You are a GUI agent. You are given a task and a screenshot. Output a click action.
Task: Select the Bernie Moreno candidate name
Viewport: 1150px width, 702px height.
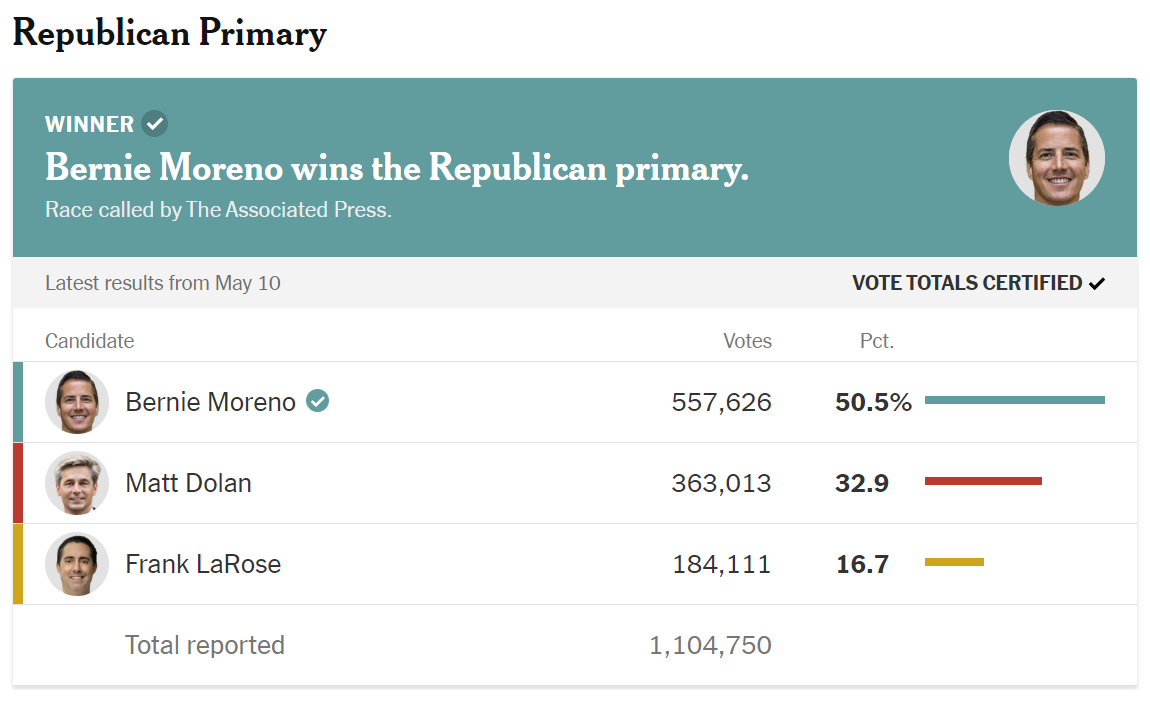210,402
